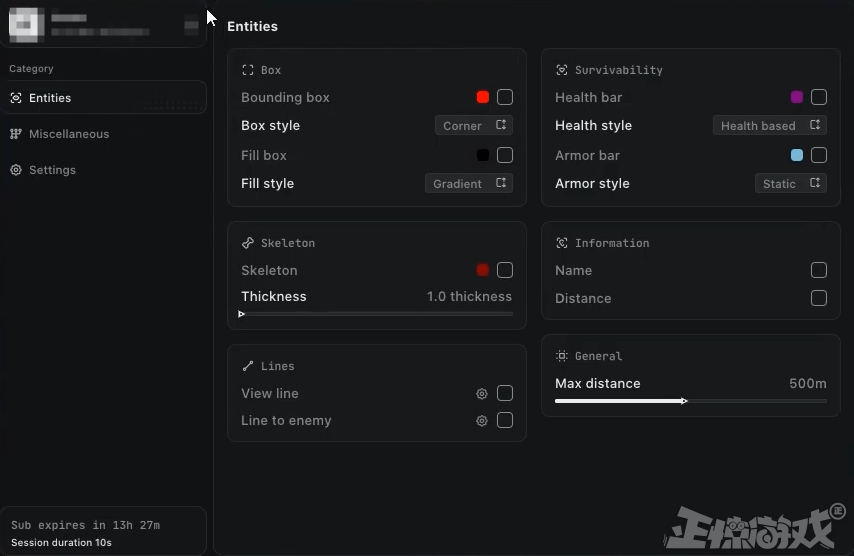
Task: Enable the Name information checkbox
Action: 819,270
